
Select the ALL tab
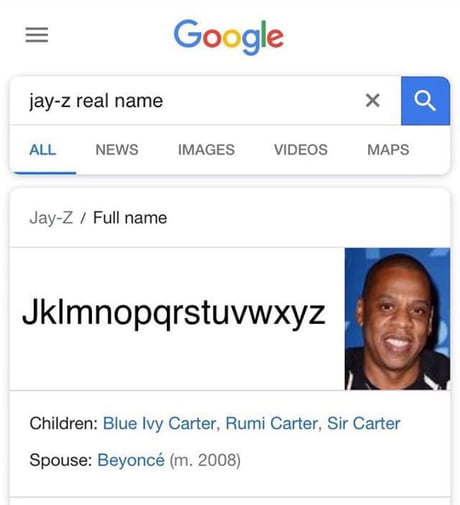click(x=43, y=150)
